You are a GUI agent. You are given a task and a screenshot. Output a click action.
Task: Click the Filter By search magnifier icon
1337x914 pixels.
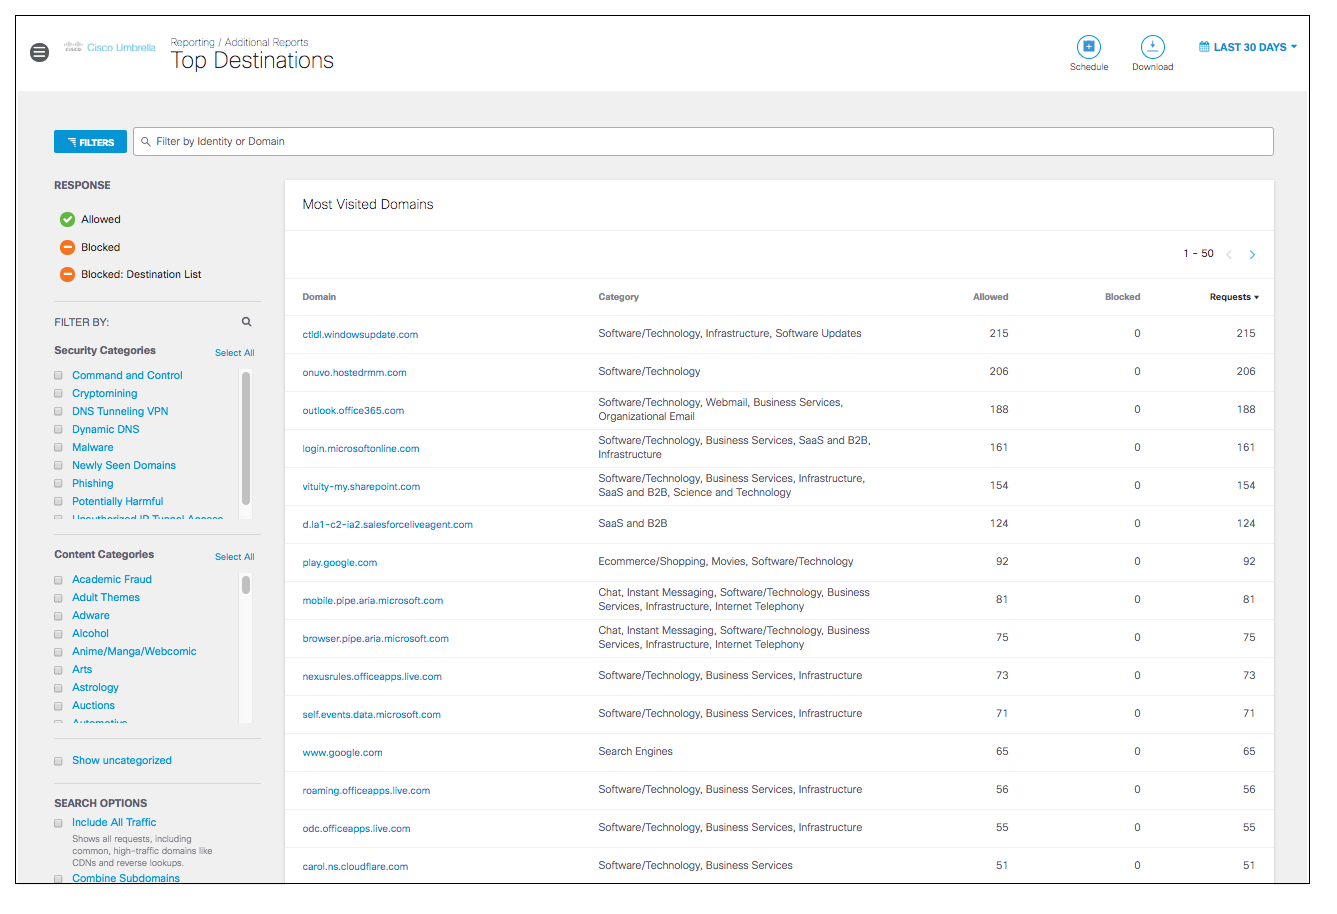246,322
